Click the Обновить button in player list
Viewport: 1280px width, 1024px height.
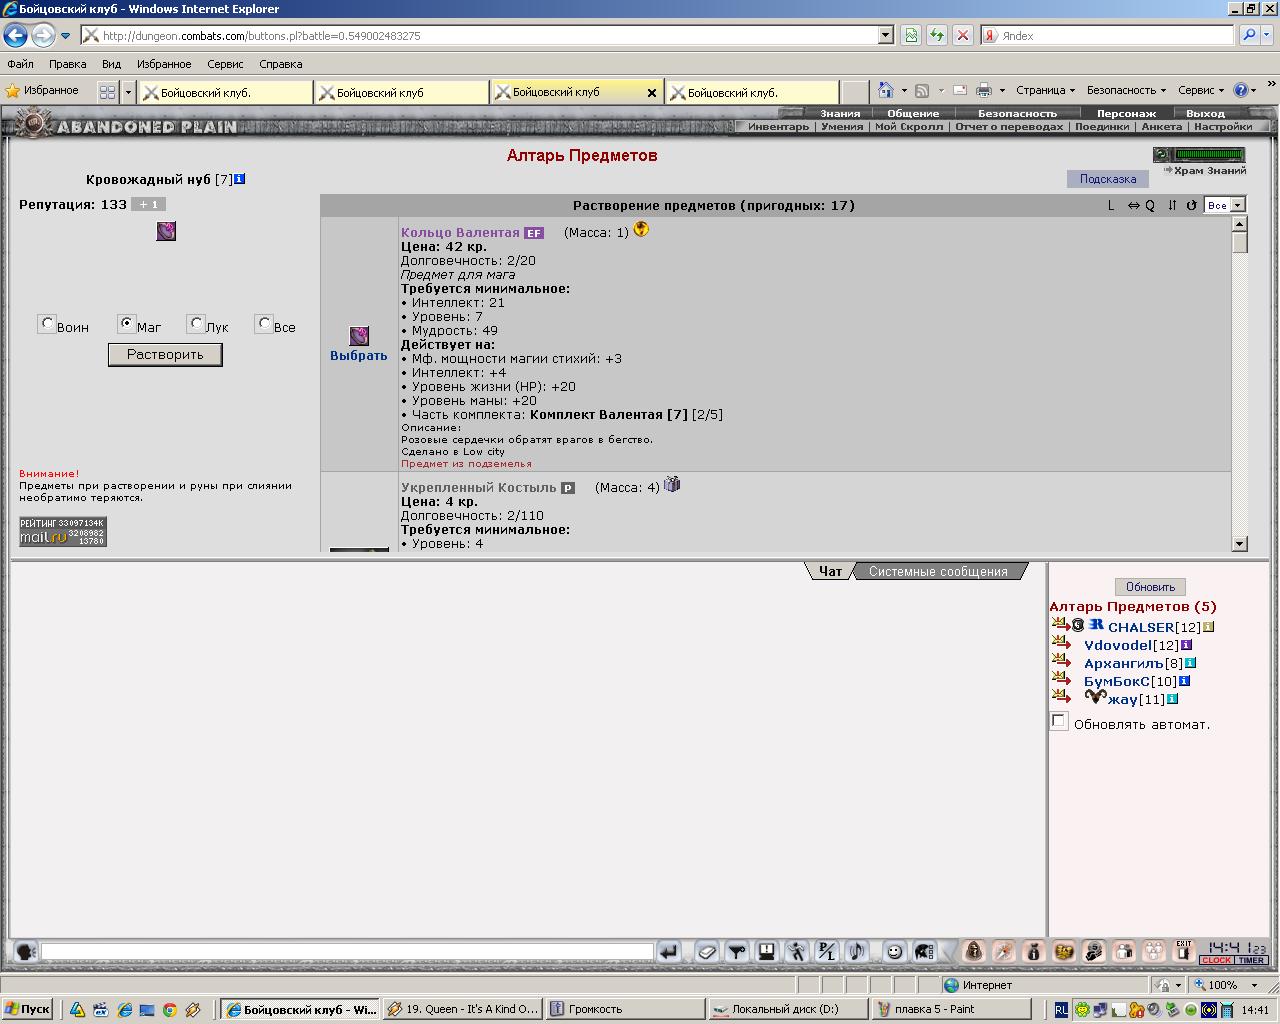click(1150, 587)
